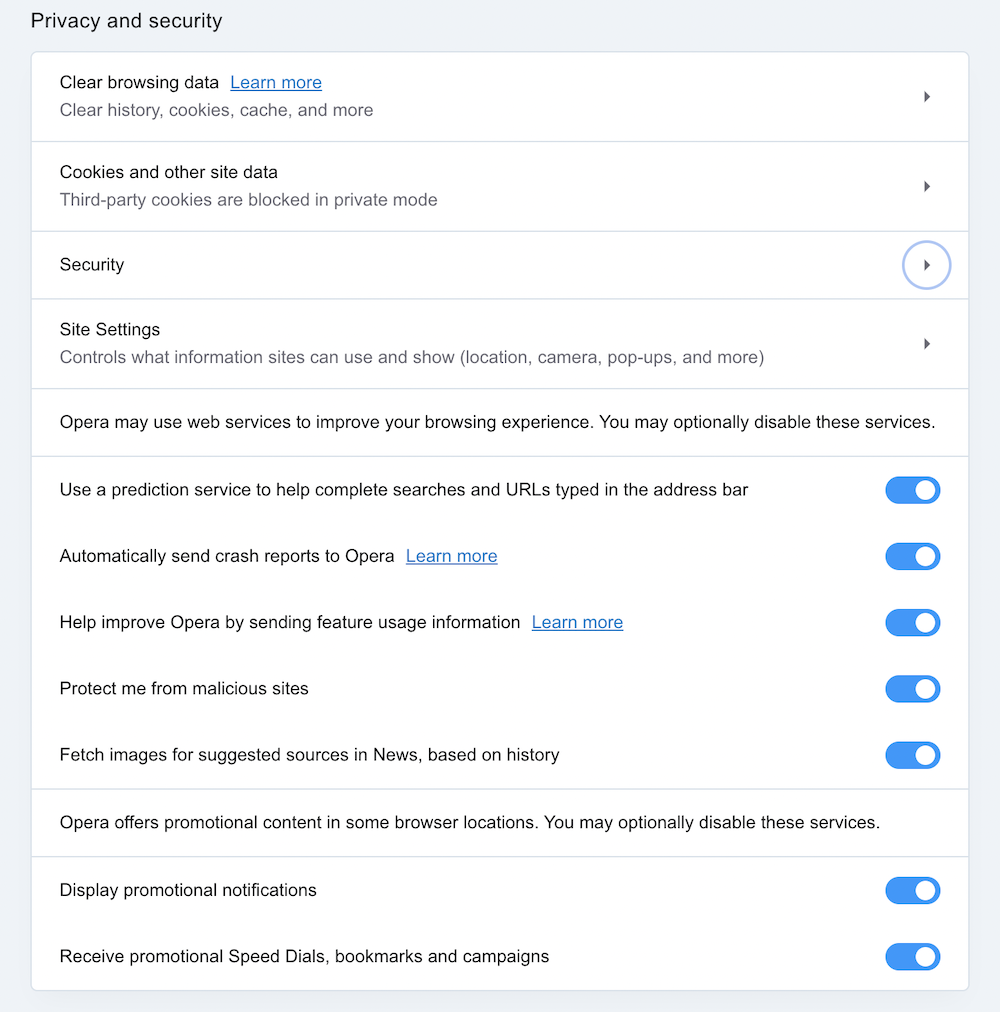Image resolution: width=1000 pixels, height=1012 pixels.
Task: Turn off automatic crash reports to Opera
Action: pos(912,556)
